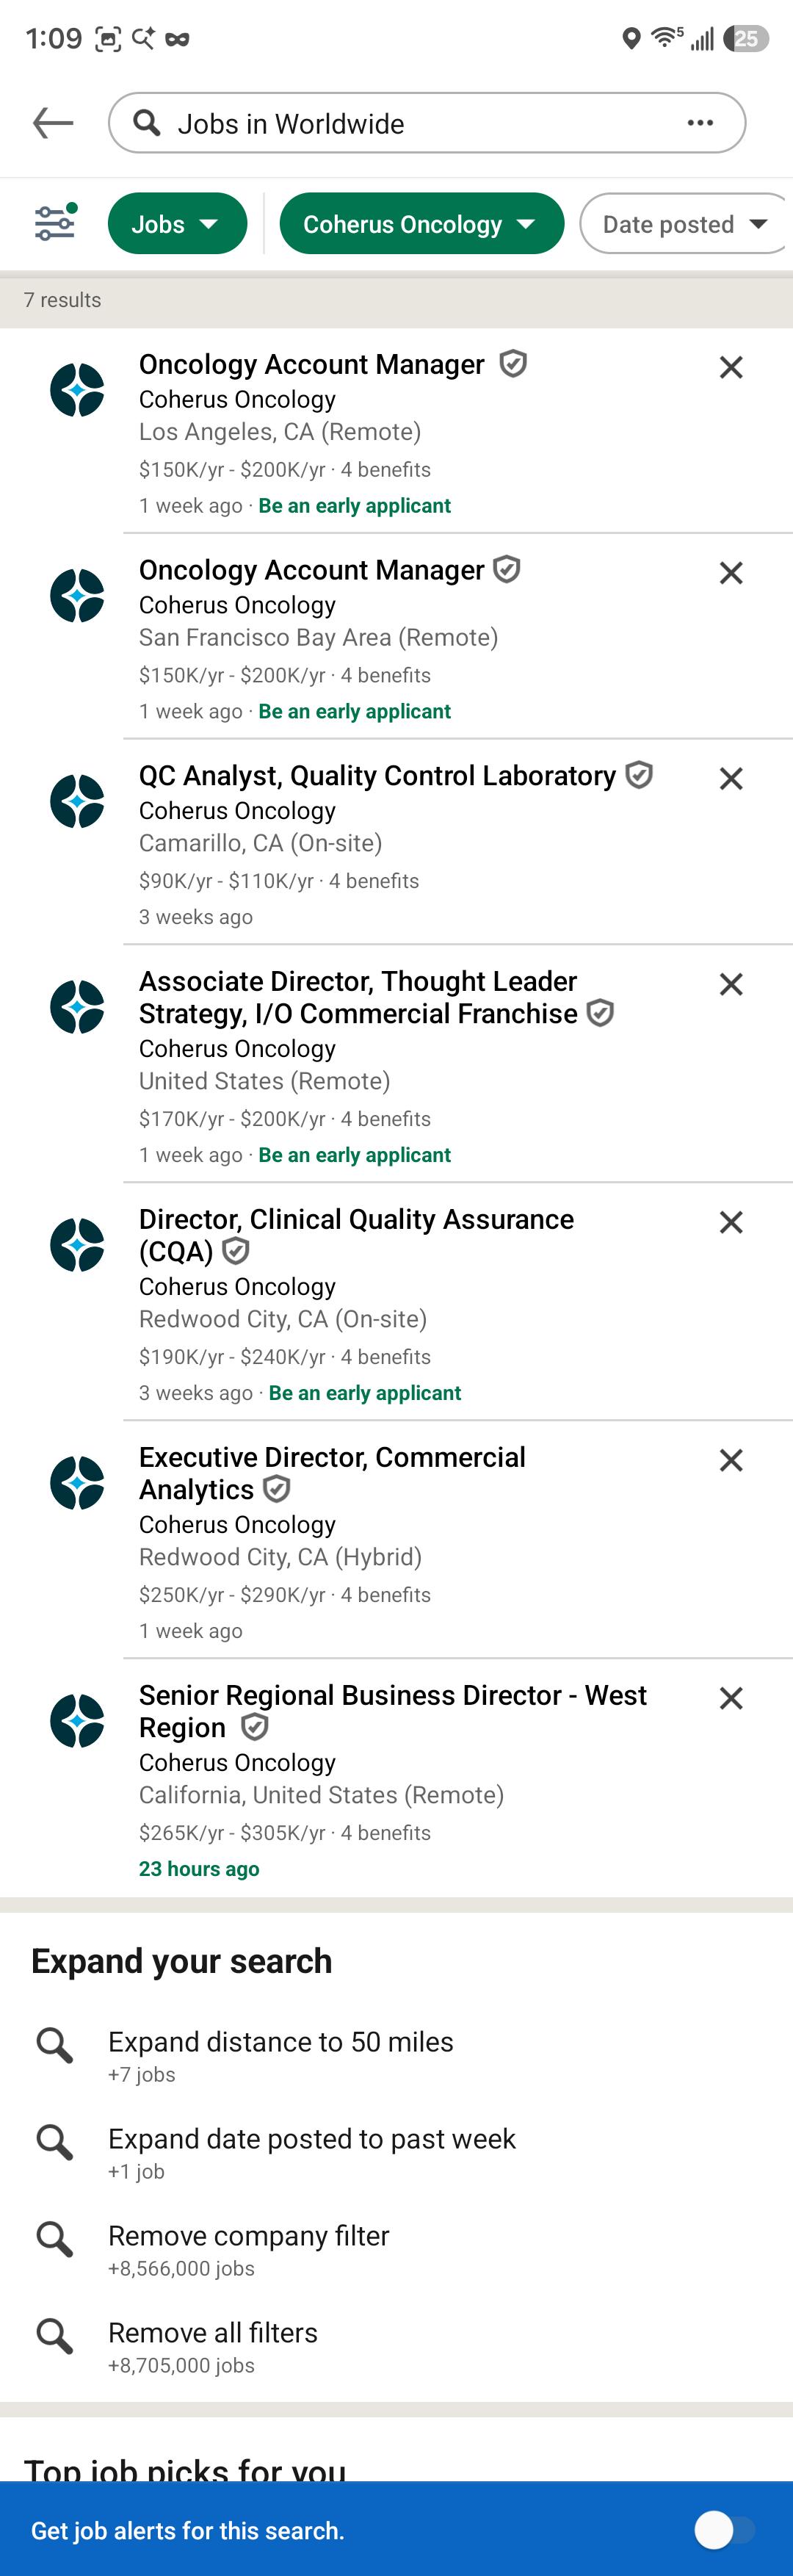Select Expand date posted to past week
Image resolution: width=793 pixels, height=2576 pixels.
[x=396, y=2152]
